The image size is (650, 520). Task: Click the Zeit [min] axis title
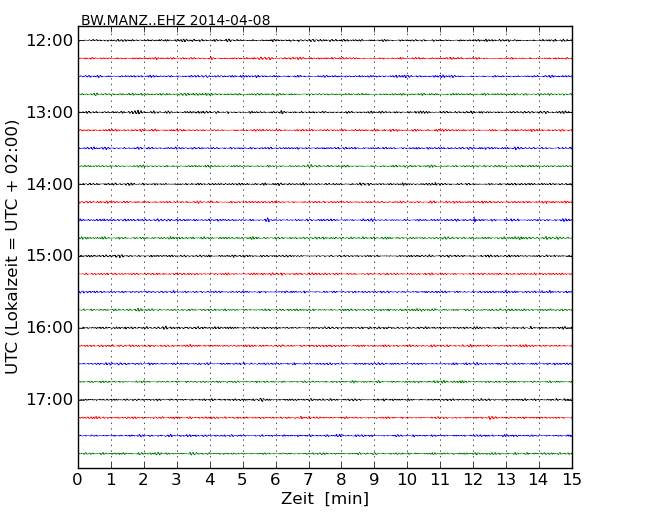(325, 498)
